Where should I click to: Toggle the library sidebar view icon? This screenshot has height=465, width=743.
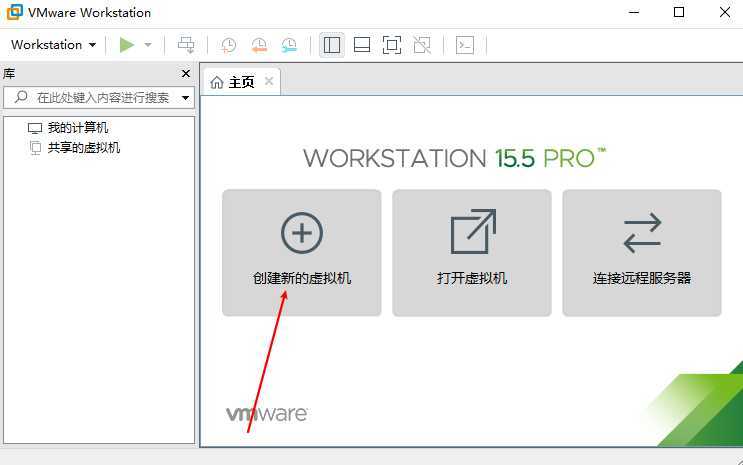pos(332,45)
